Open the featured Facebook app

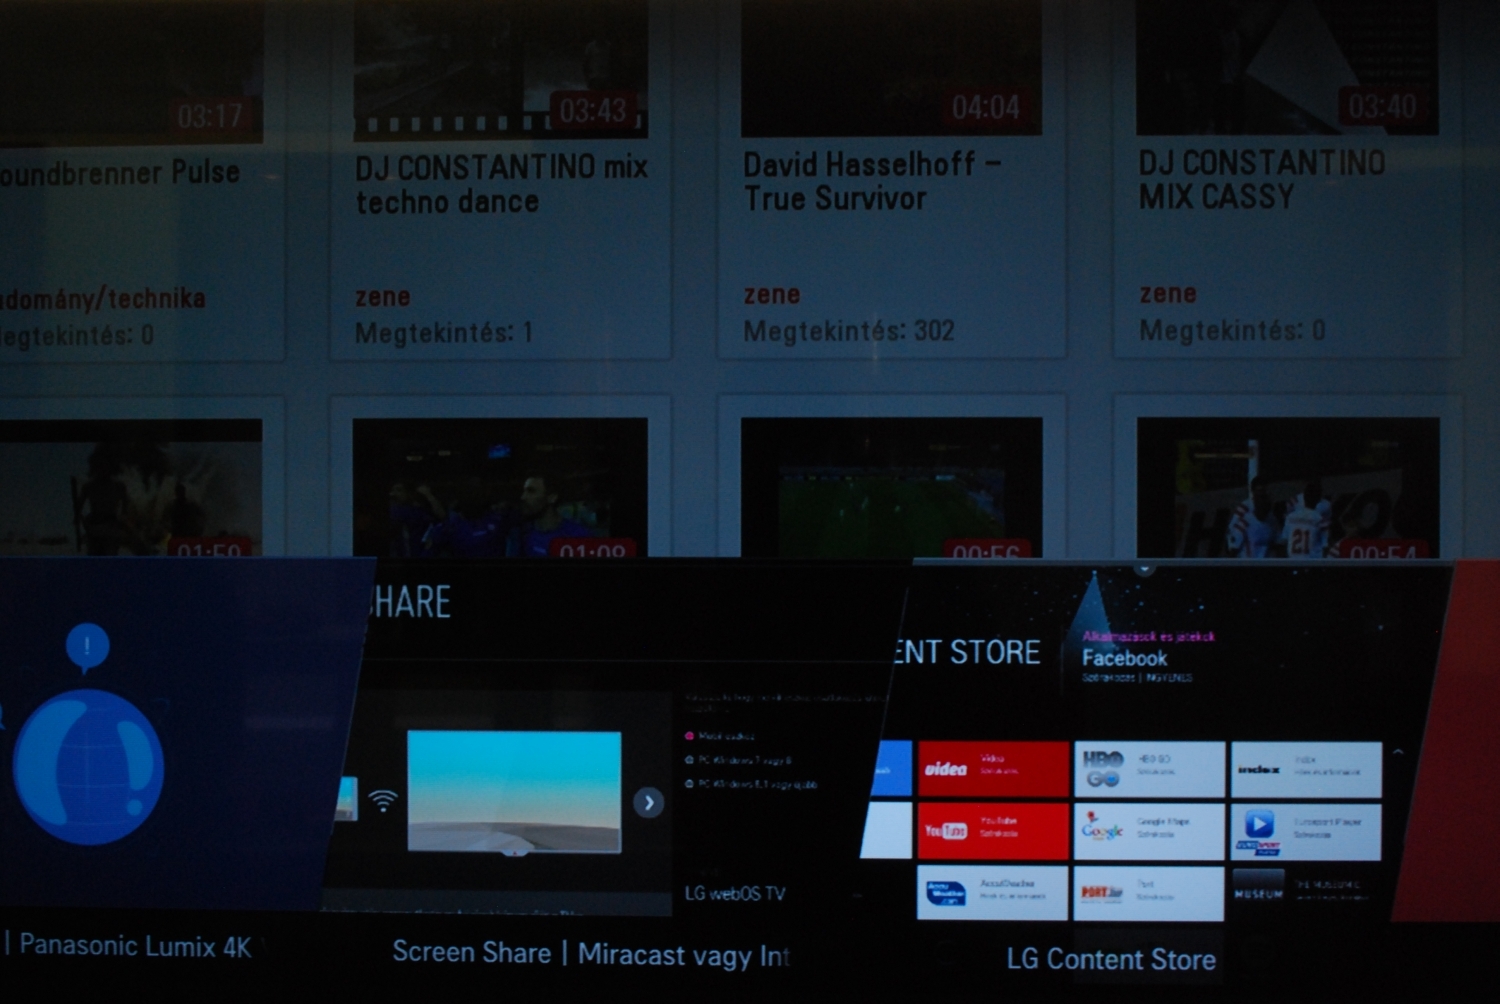pyautogui.click(x=1124, y=658)
